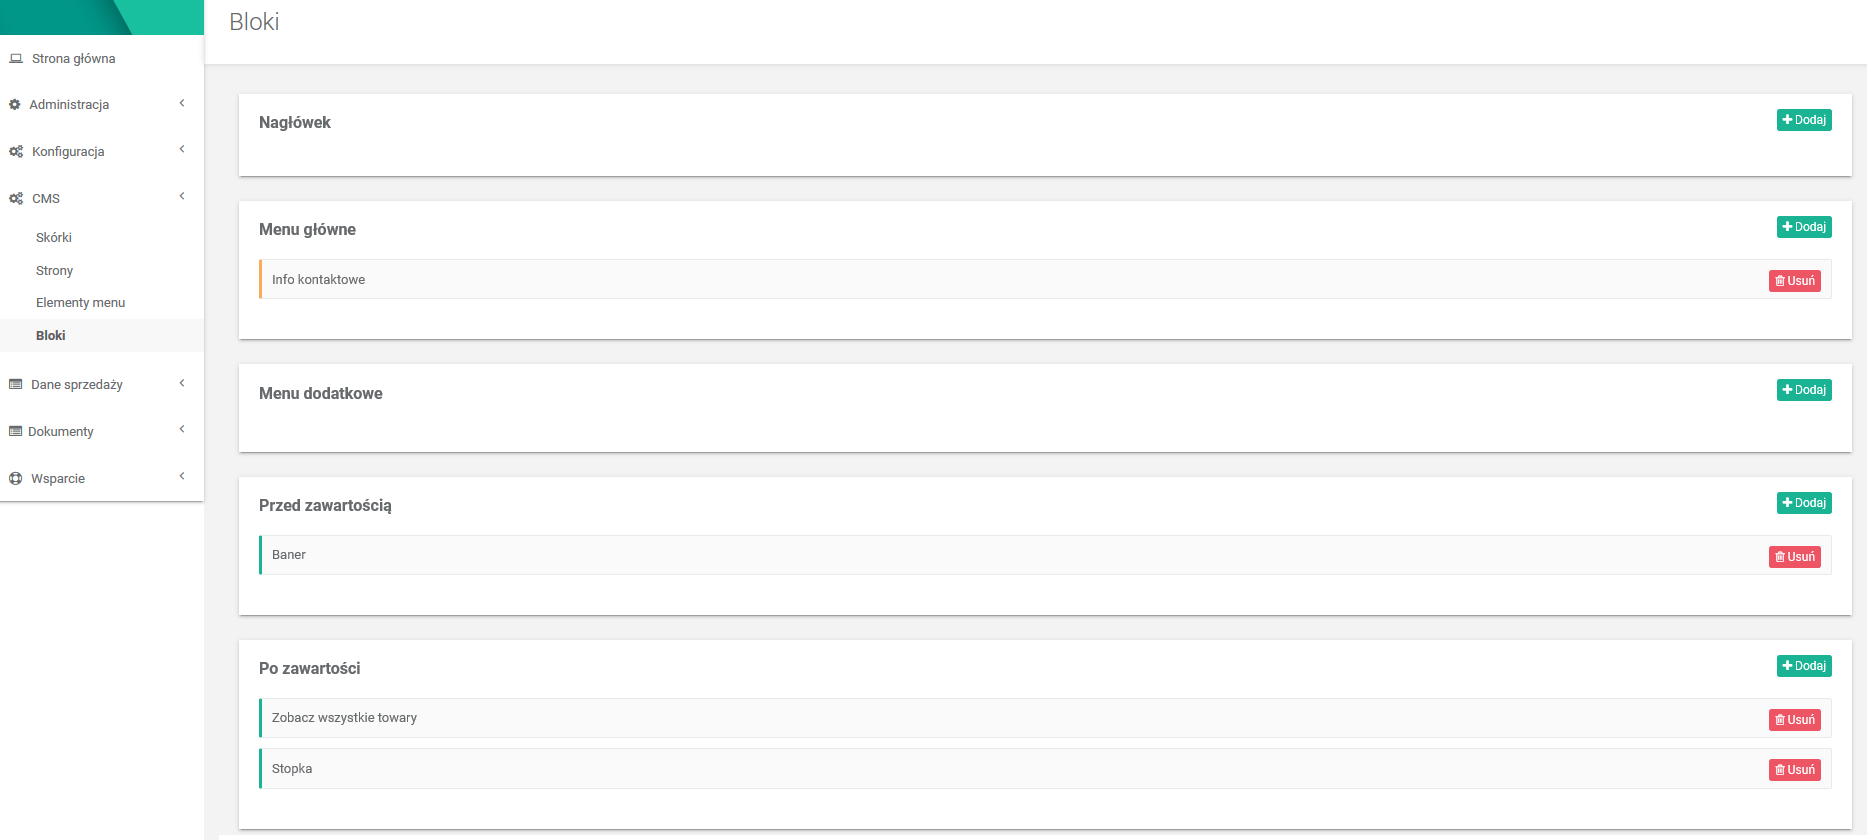
Task: Expand the Administracja menu chevron
Action: click(x=182, y=103)
